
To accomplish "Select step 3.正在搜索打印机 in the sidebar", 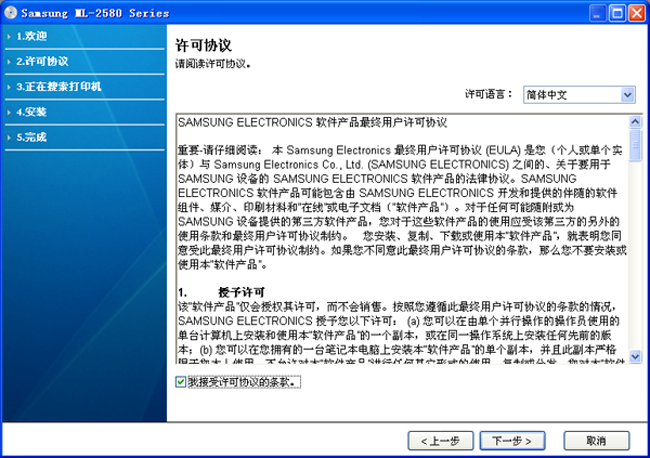I will (59, 87).
